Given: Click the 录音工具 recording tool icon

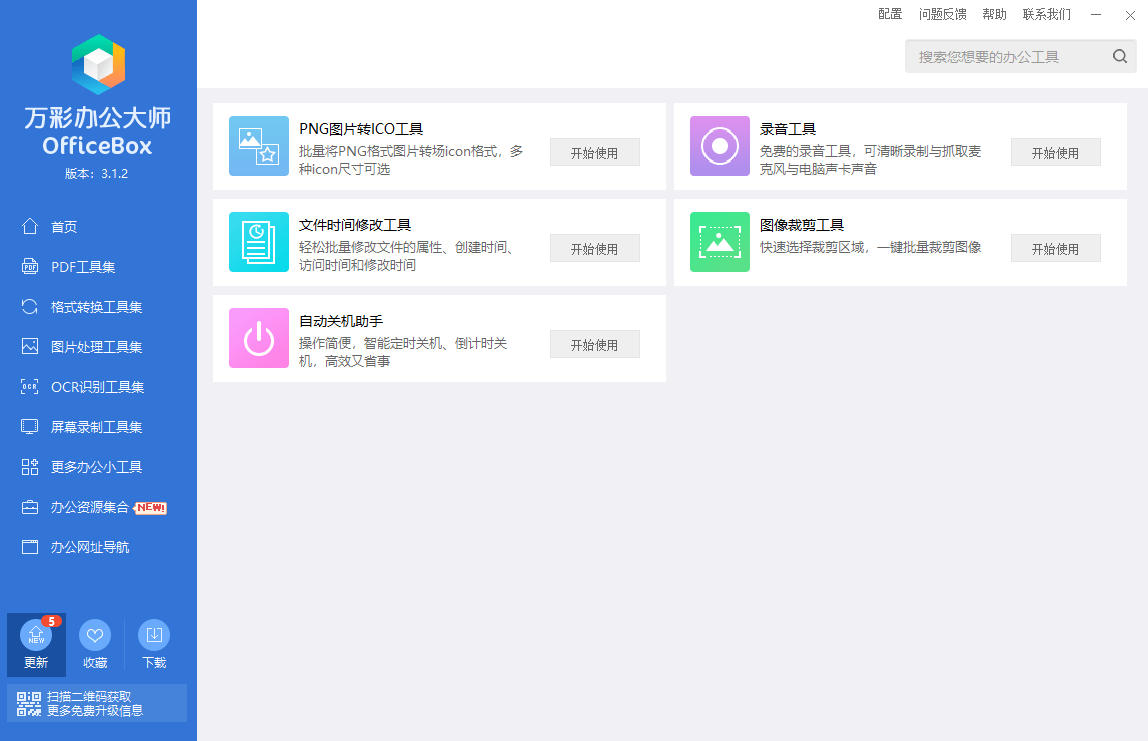Looking at the screenshot, I should click(x=719, y=146).
